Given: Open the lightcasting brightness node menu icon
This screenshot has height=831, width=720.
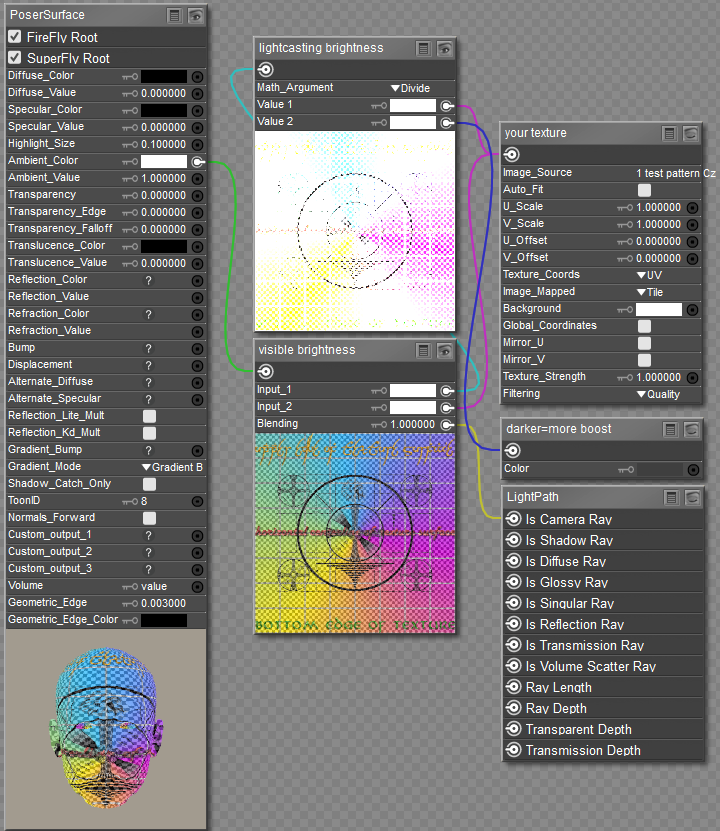Looking at the screenshot, I should tap(424, 48).
